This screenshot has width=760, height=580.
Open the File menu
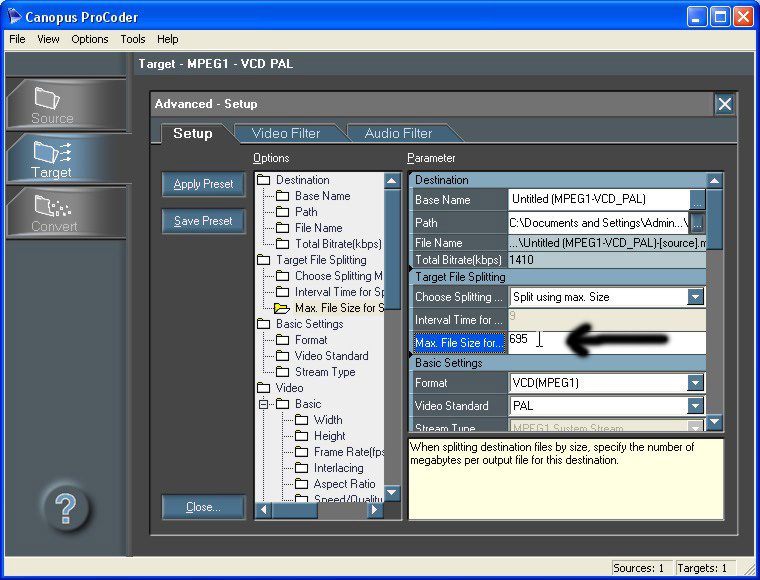click(17, 39)
